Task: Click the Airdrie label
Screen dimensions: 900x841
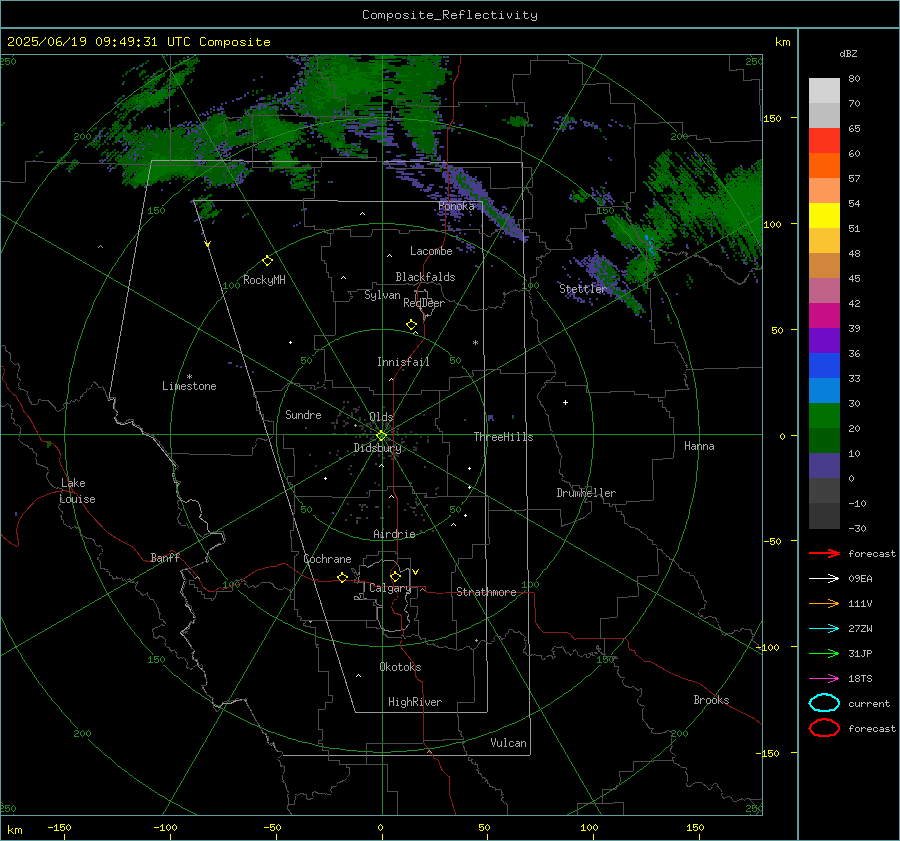Action: 394,534
